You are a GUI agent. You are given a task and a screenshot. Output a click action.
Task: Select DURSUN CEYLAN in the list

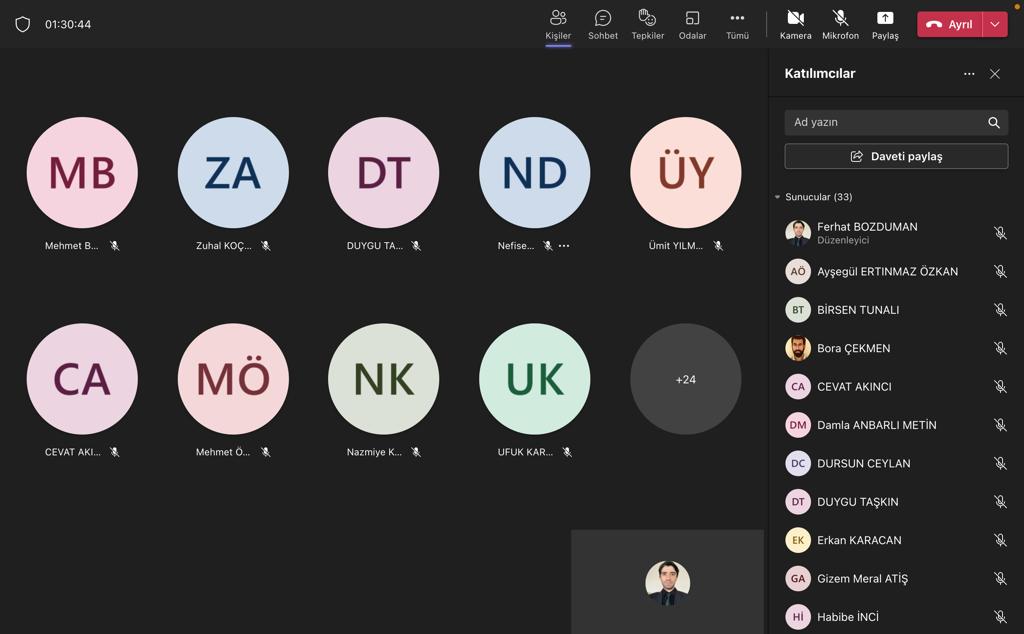pyautogui.click(x=896, y=463)
